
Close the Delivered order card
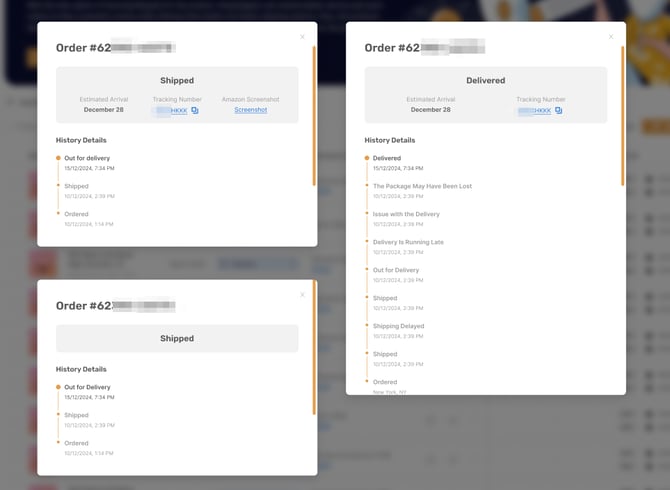tap(611, 37)
